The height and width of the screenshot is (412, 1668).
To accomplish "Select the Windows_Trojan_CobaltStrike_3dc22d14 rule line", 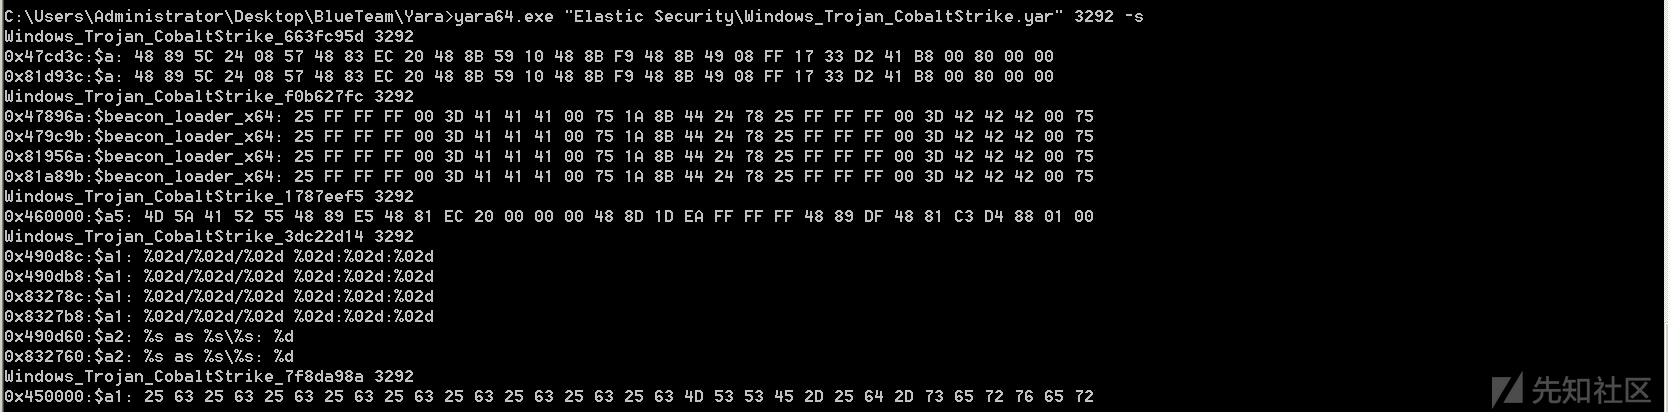I will [209, 236].
